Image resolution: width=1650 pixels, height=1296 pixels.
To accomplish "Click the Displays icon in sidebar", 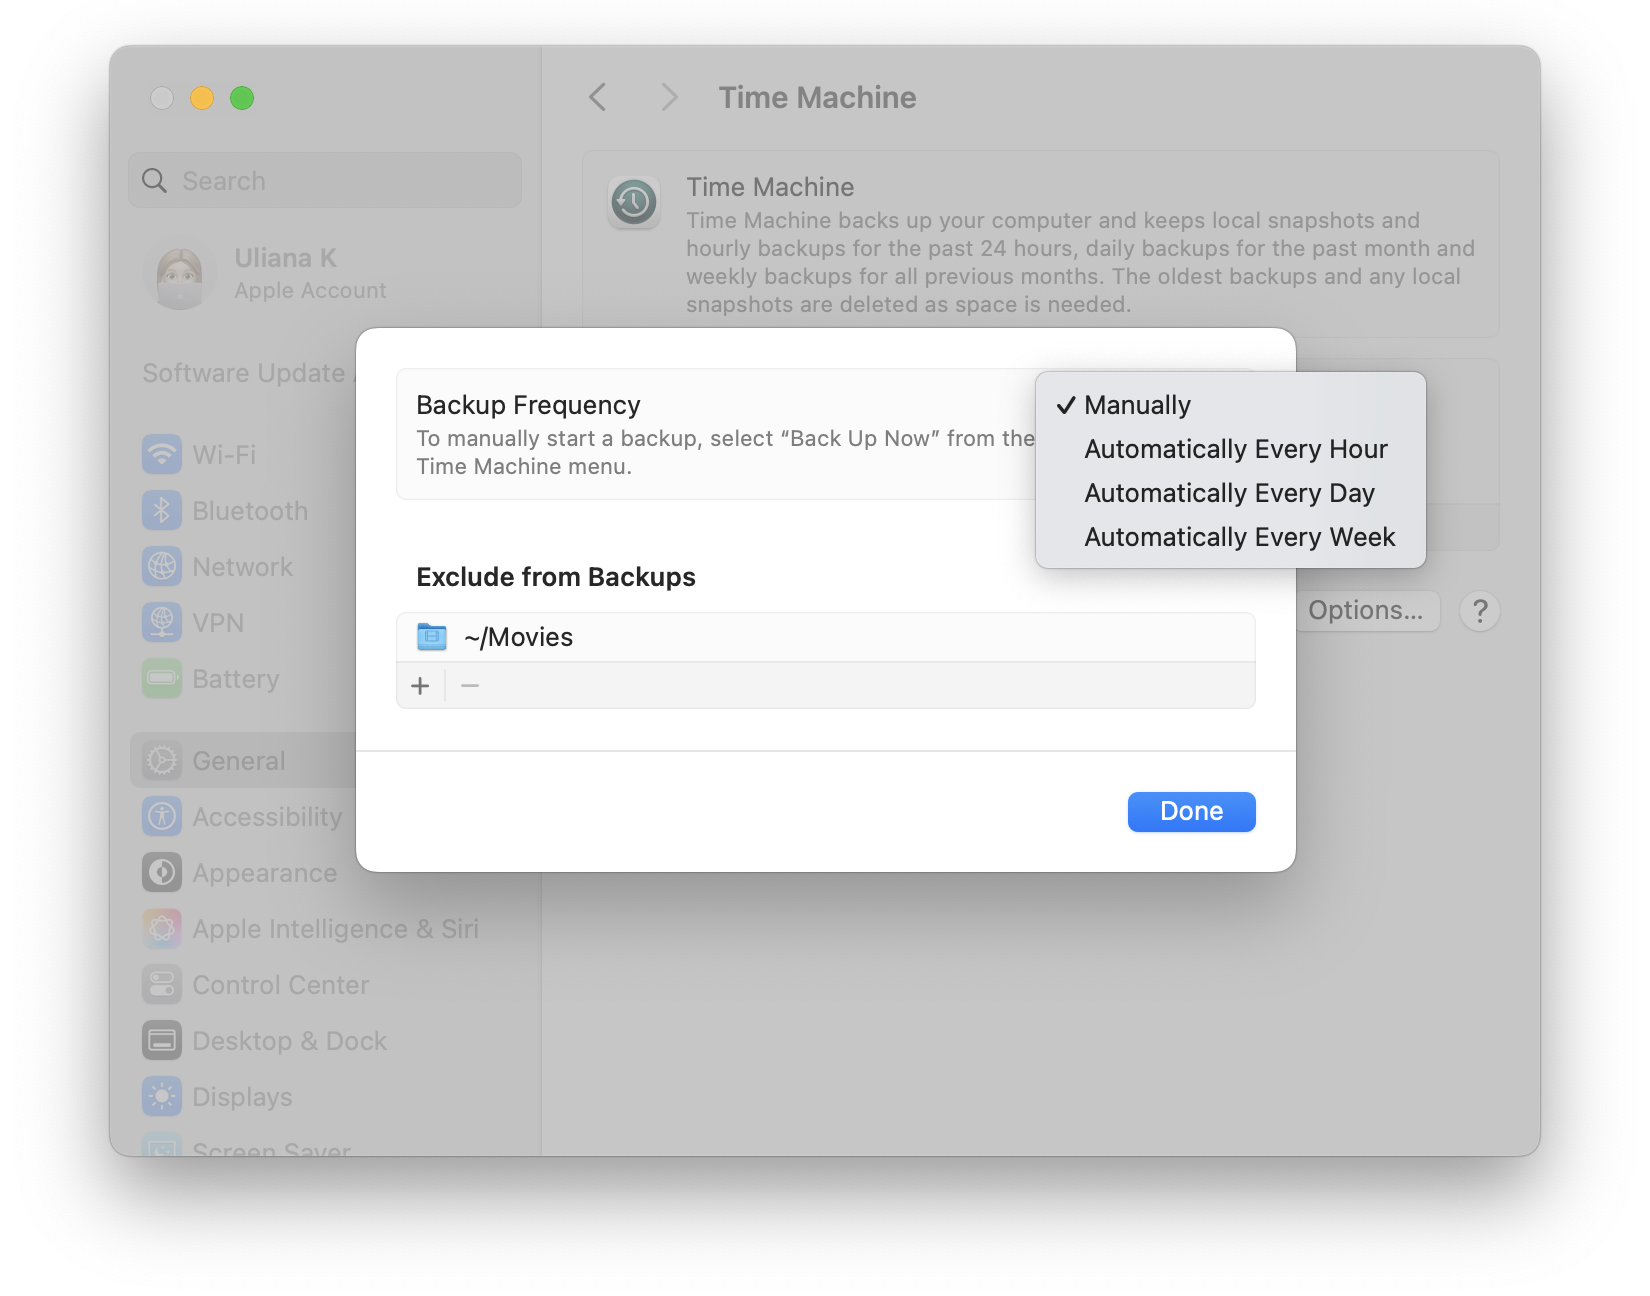I will click(162, 1096).
